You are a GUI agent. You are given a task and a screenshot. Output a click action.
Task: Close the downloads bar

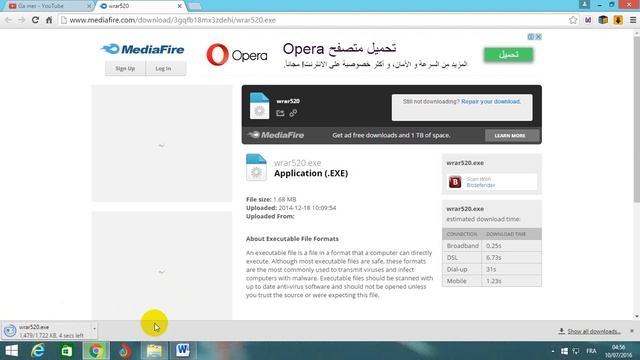(x=632, y=331)
